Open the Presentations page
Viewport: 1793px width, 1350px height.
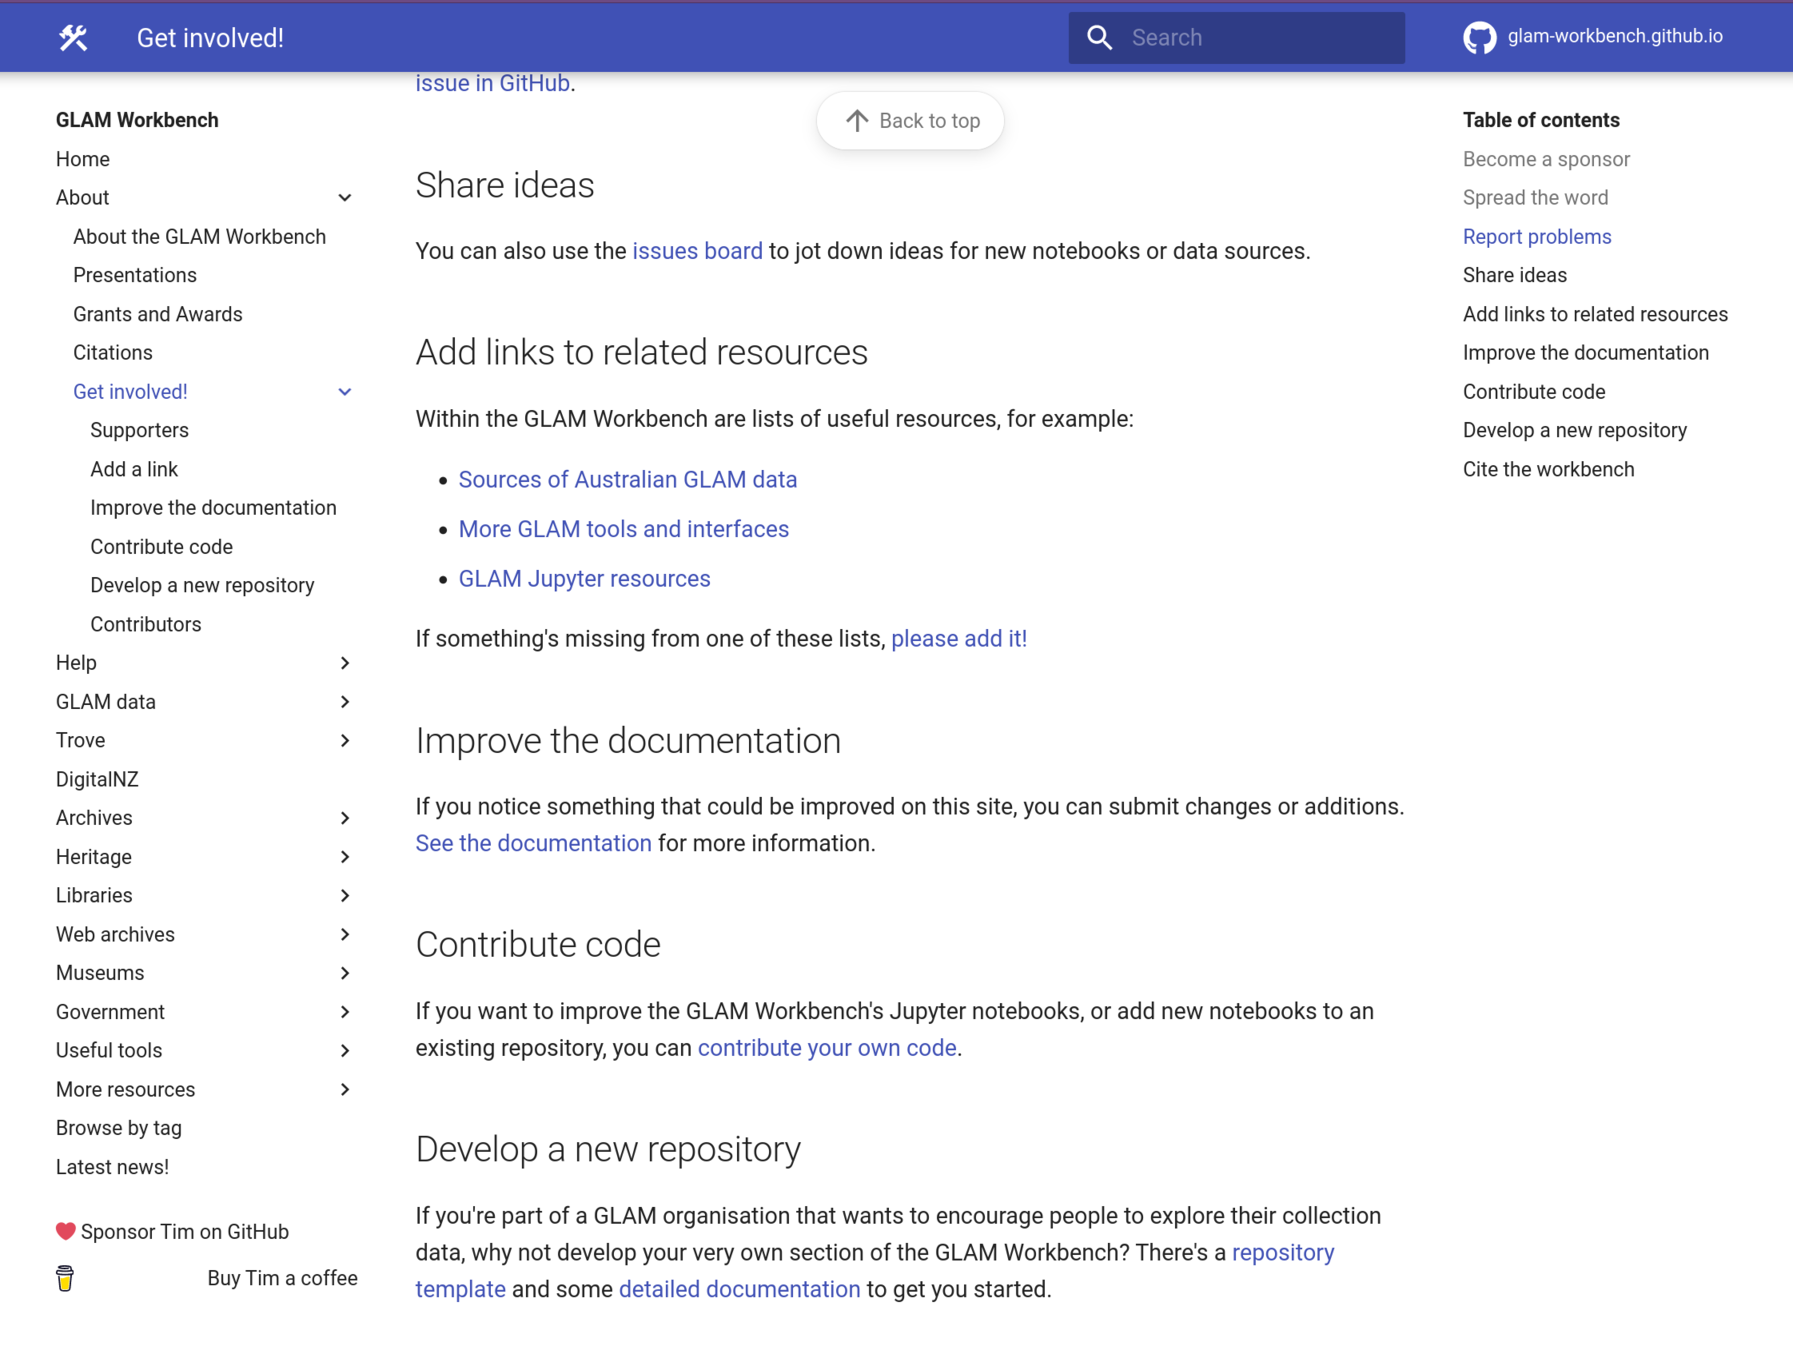[x=135, y=275]
